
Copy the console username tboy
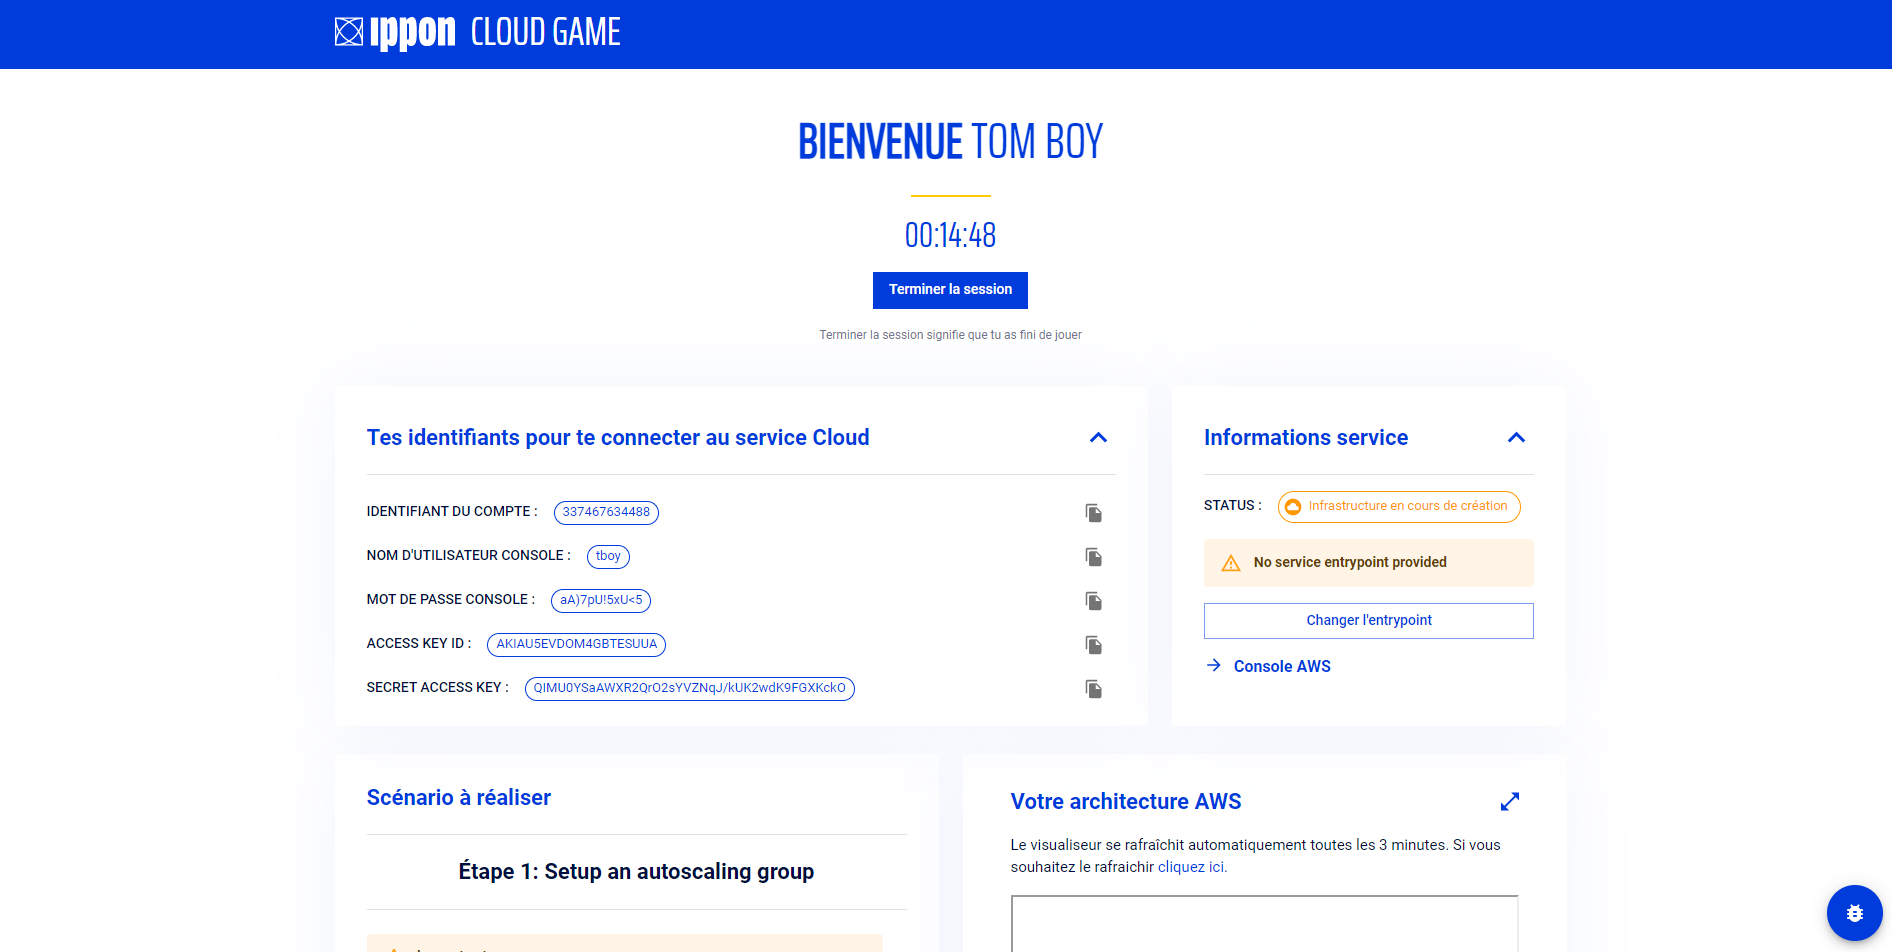1094,557
